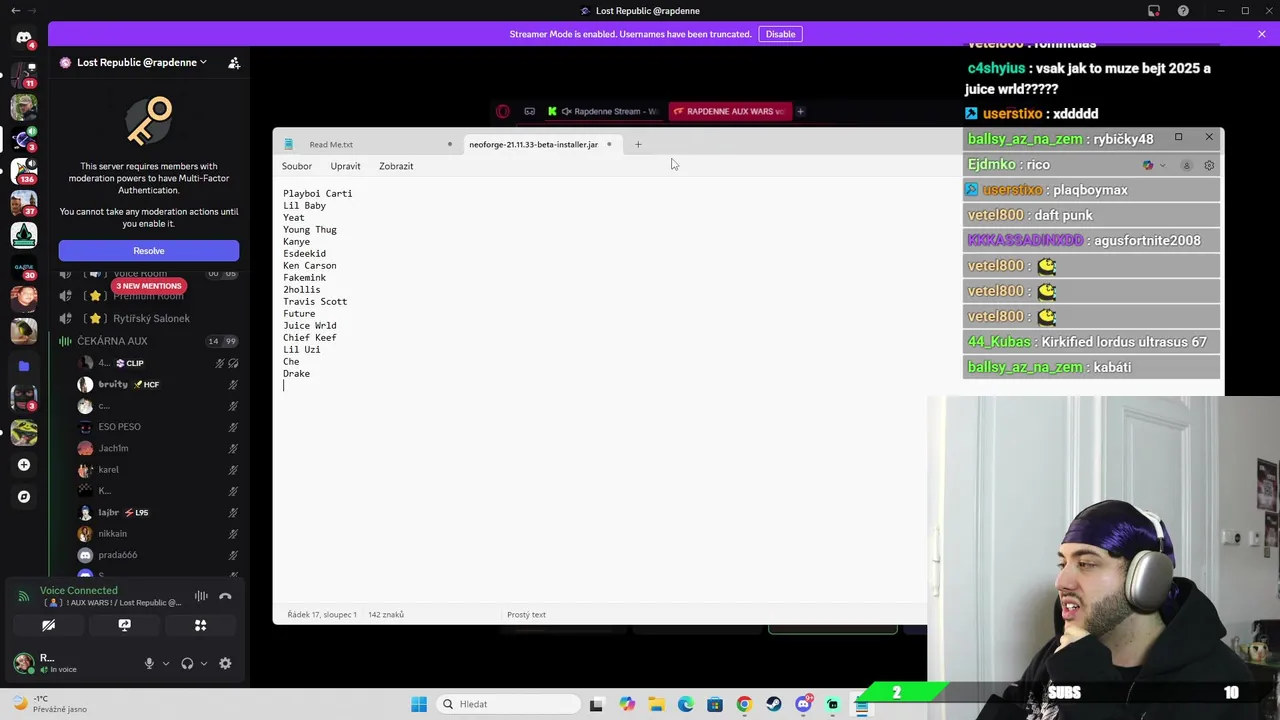Click the line Playboi Carti in Notepad
The image size is (1280, 720).
point(317,193)
